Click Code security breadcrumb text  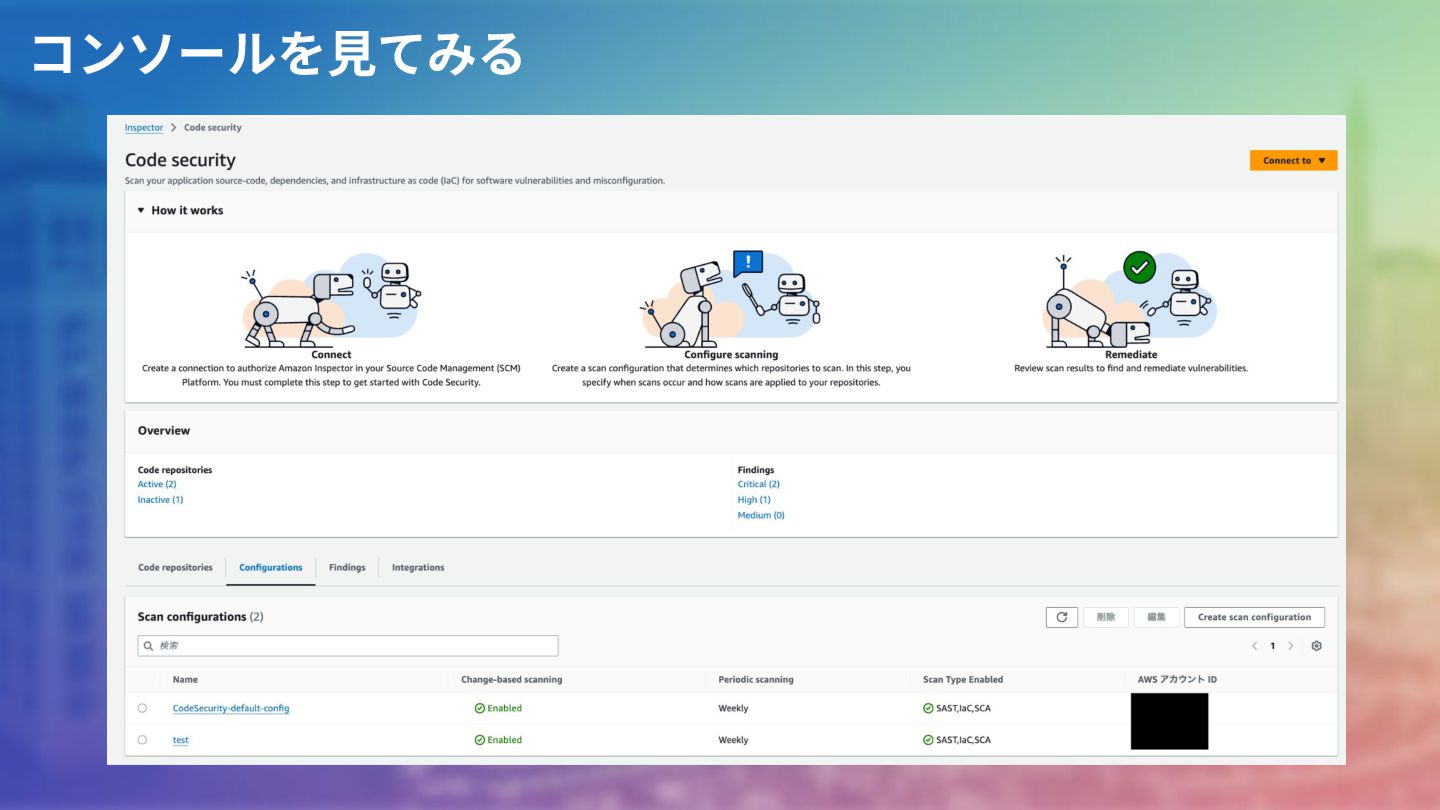[213, 128]
